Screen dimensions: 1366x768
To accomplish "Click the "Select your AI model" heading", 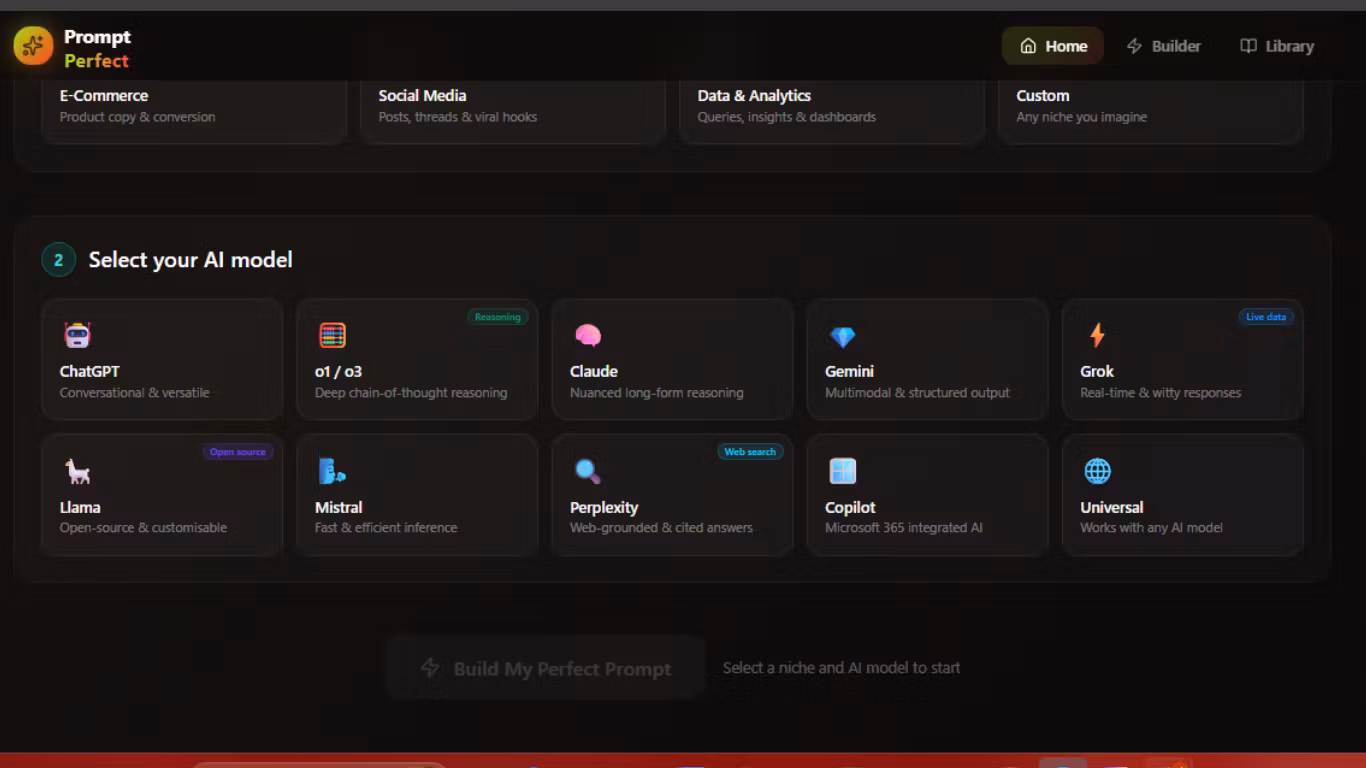I will point(190,260).
